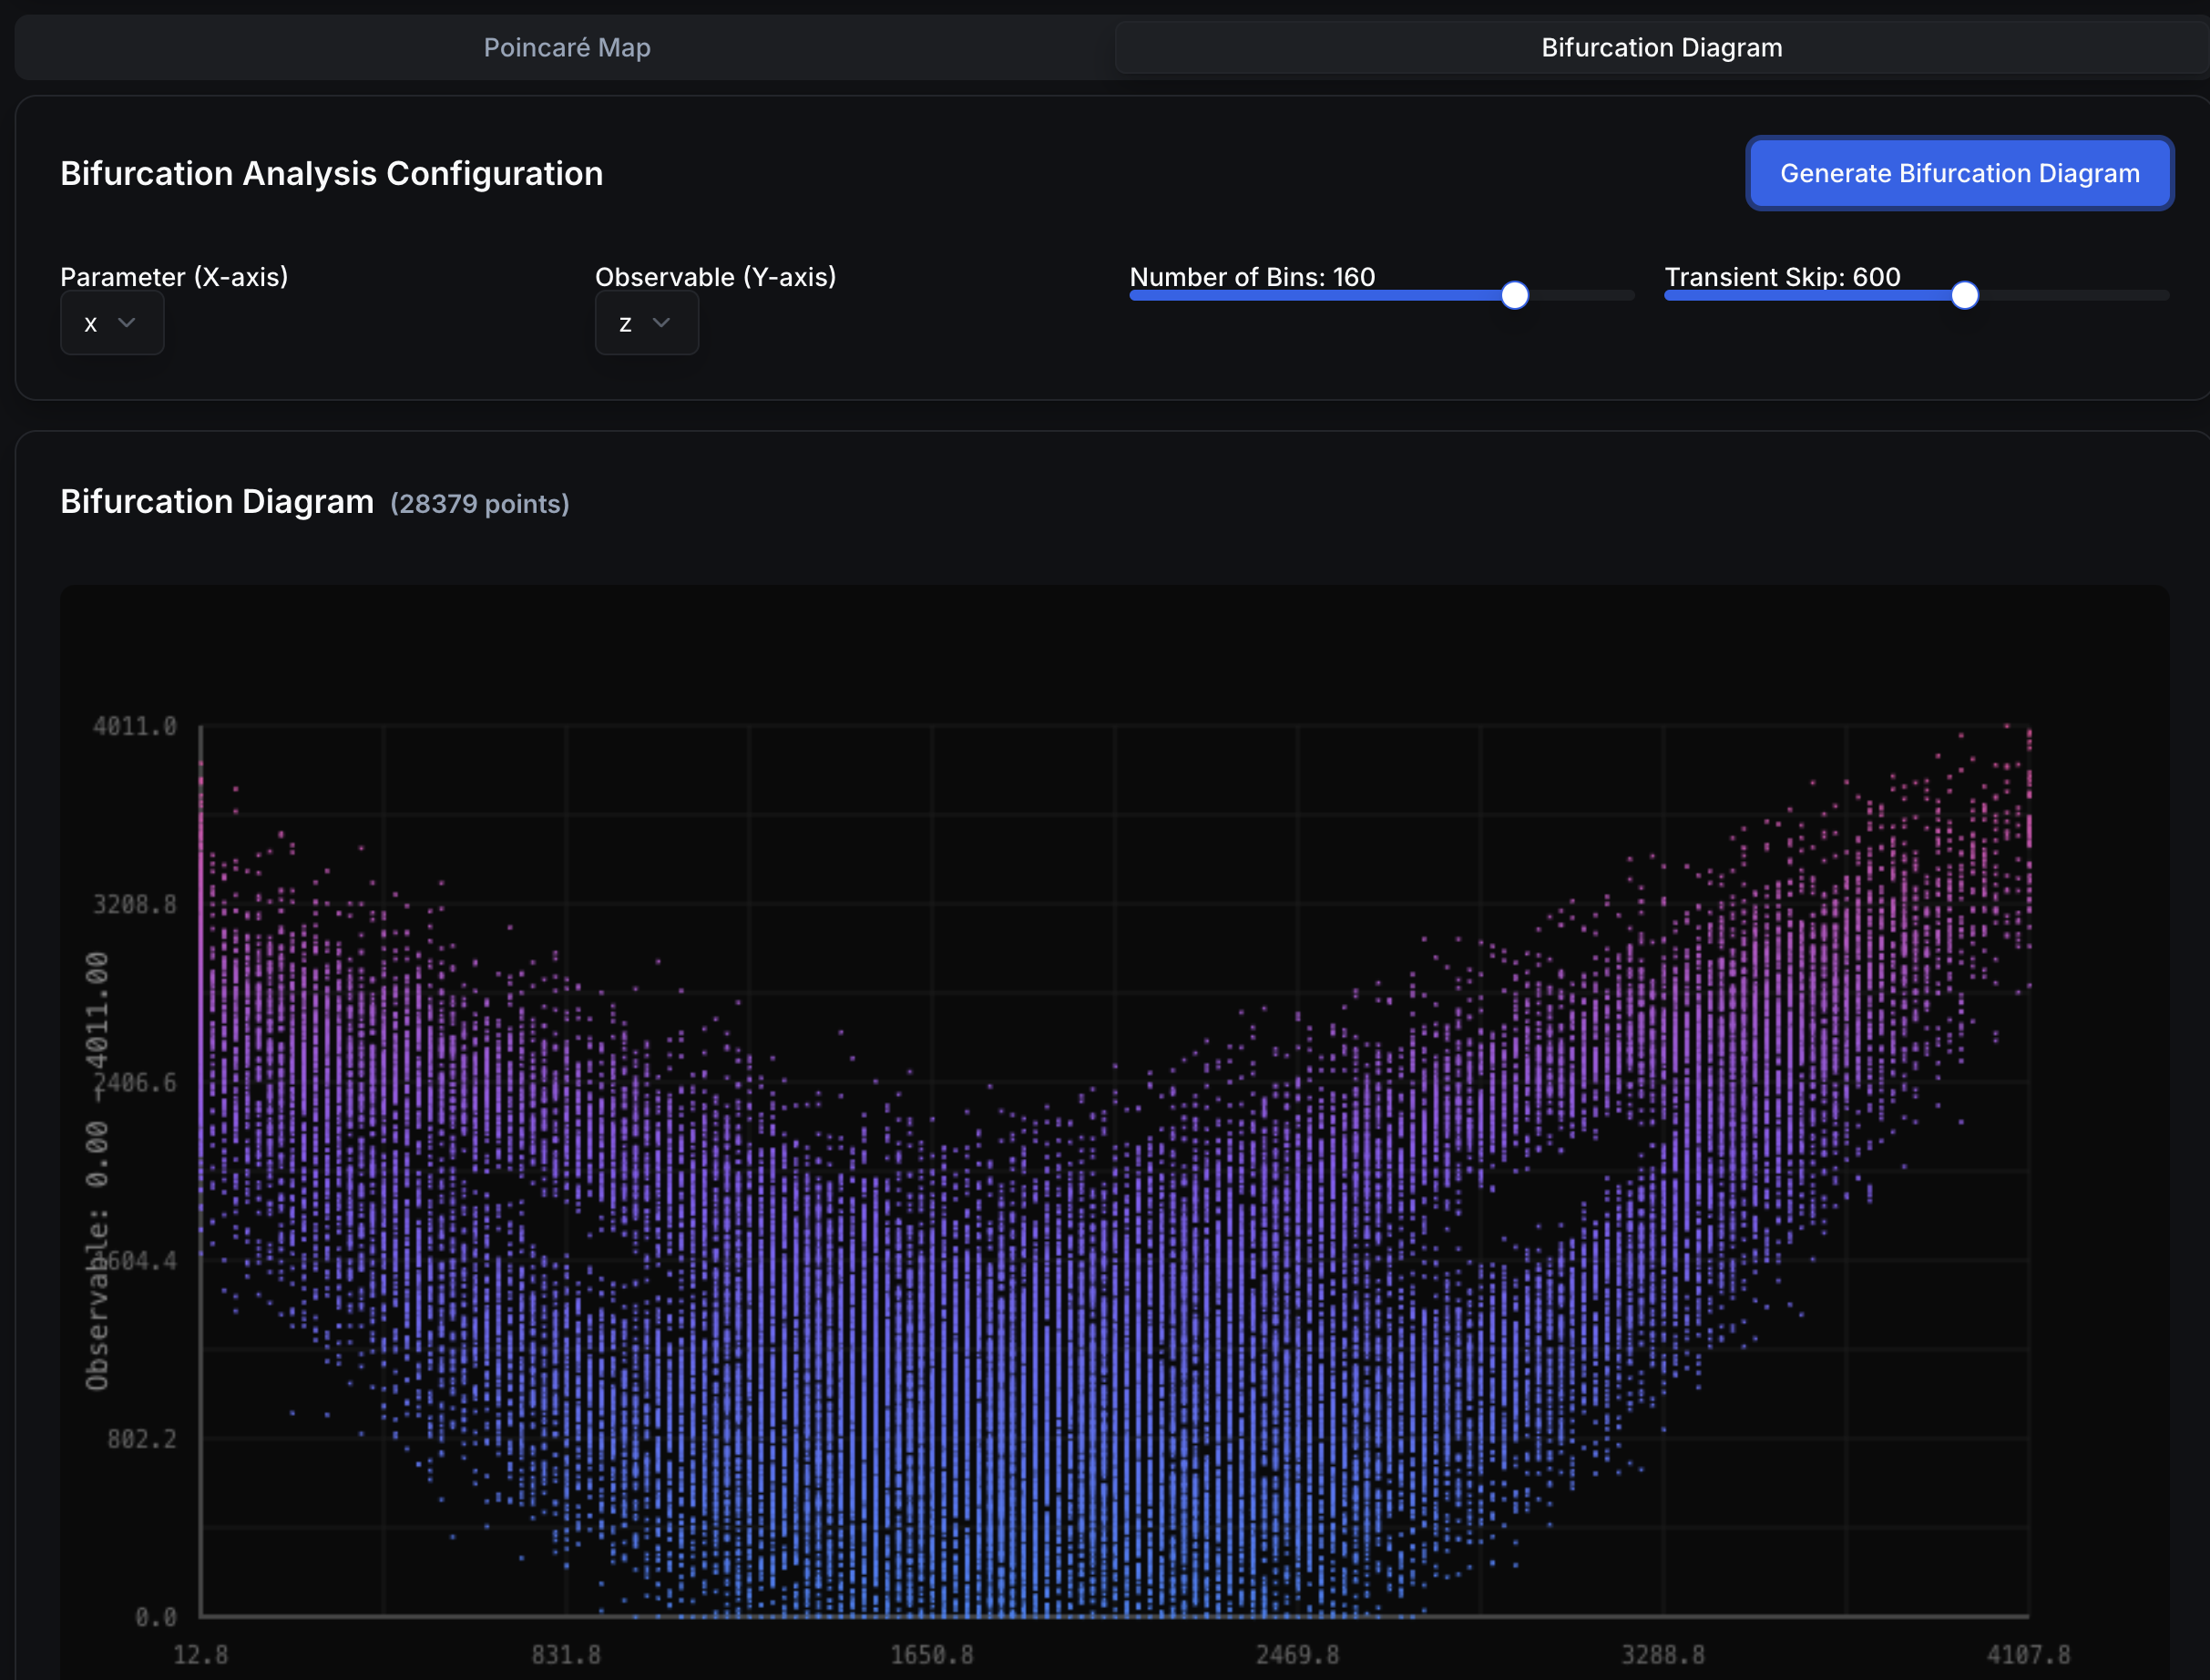Open the Parameter (X-axis) dropdown
Image resolution: width=2210 pixels, height=1680 pixels.
pyautogui.click(x=111, y=323)
